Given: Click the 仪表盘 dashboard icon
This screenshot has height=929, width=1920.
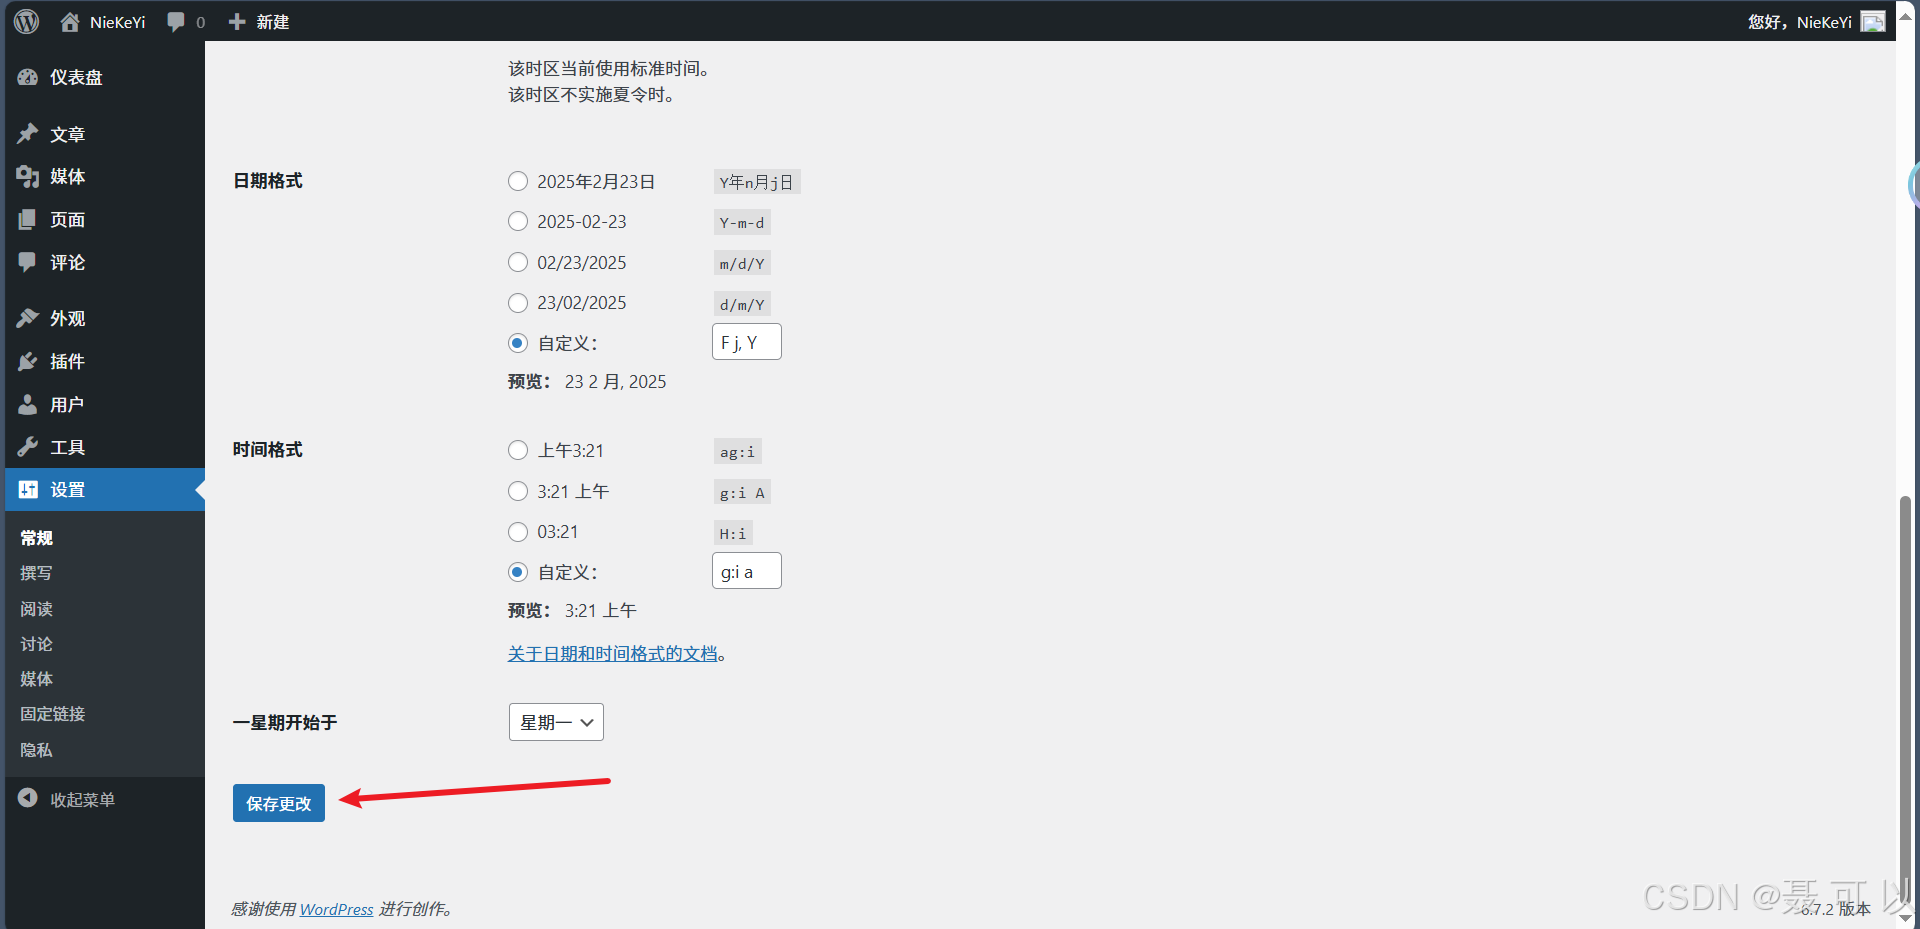Looking at the screenshot, I should coord(28,77).
